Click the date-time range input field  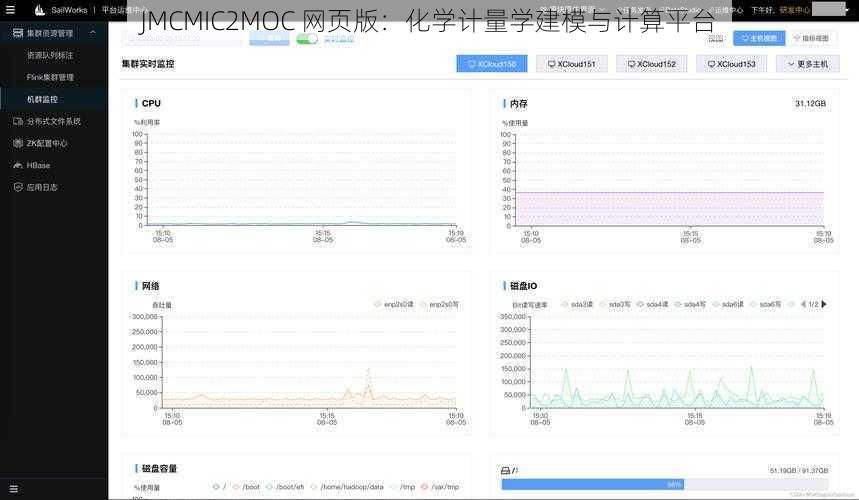pos(182,39)
